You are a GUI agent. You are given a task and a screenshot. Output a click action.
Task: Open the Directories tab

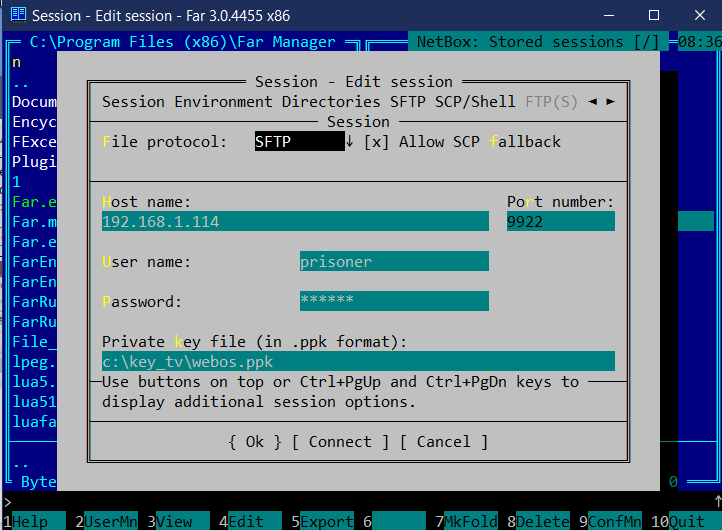click(x=331, y=102)
